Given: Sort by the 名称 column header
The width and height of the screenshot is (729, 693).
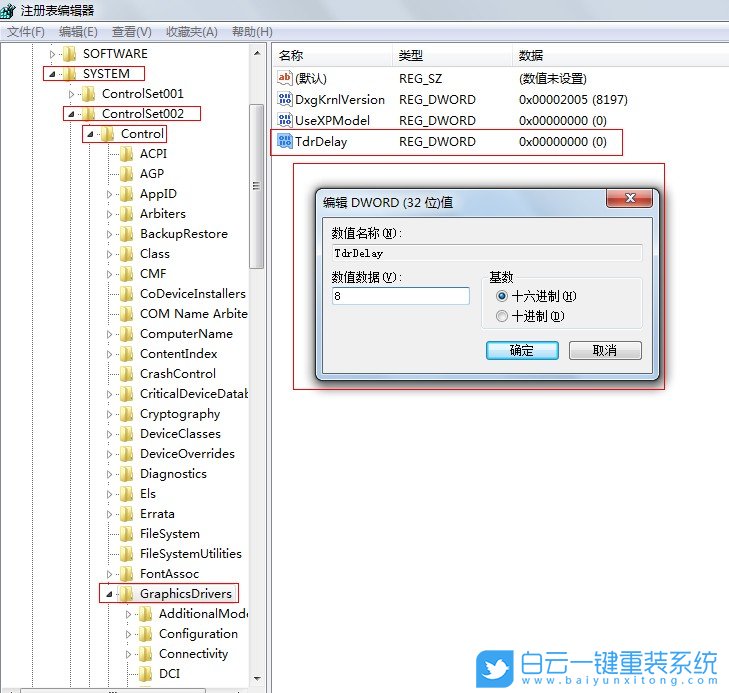Looking at the screenshot, I should pyautogui.click(x=332, y=56).
